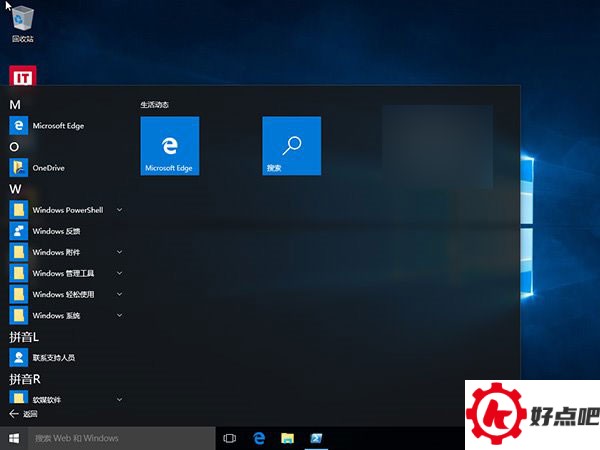Click the Microsoft Edge text label in list
The image size is (600, 450).
pyautogui.click(x=58, y=126)
